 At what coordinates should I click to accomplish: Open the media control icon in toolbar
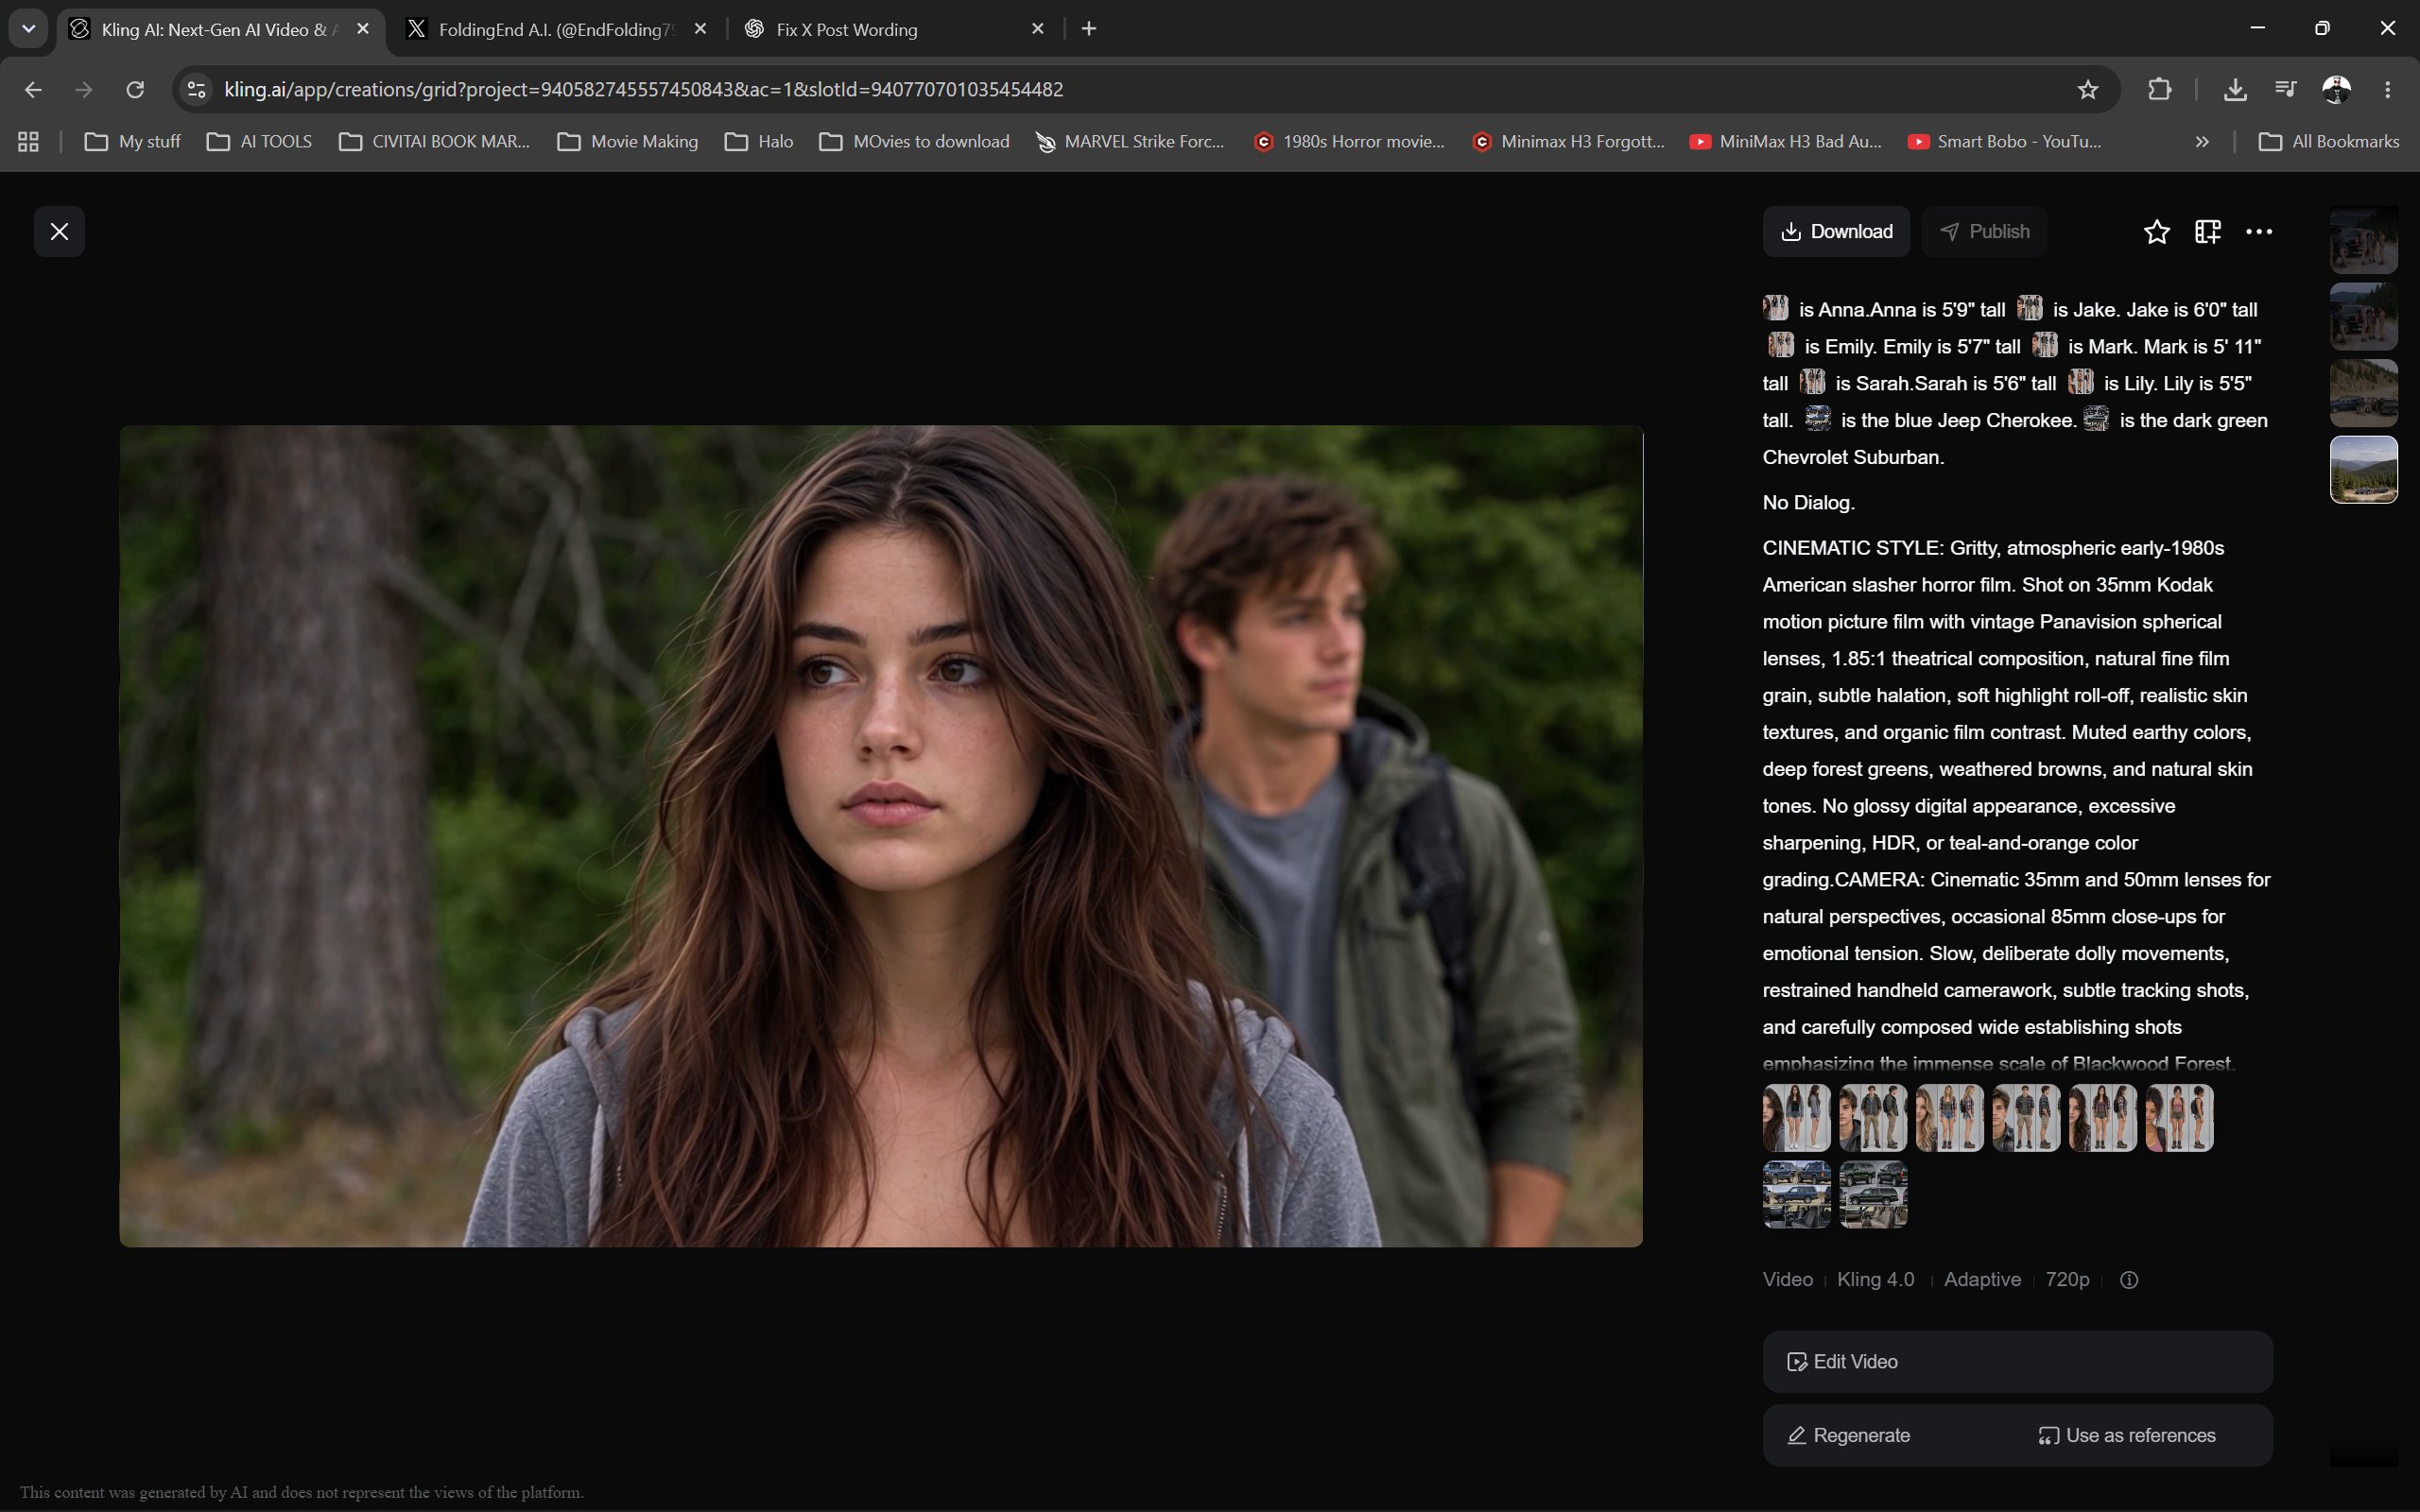point(2285,90)
